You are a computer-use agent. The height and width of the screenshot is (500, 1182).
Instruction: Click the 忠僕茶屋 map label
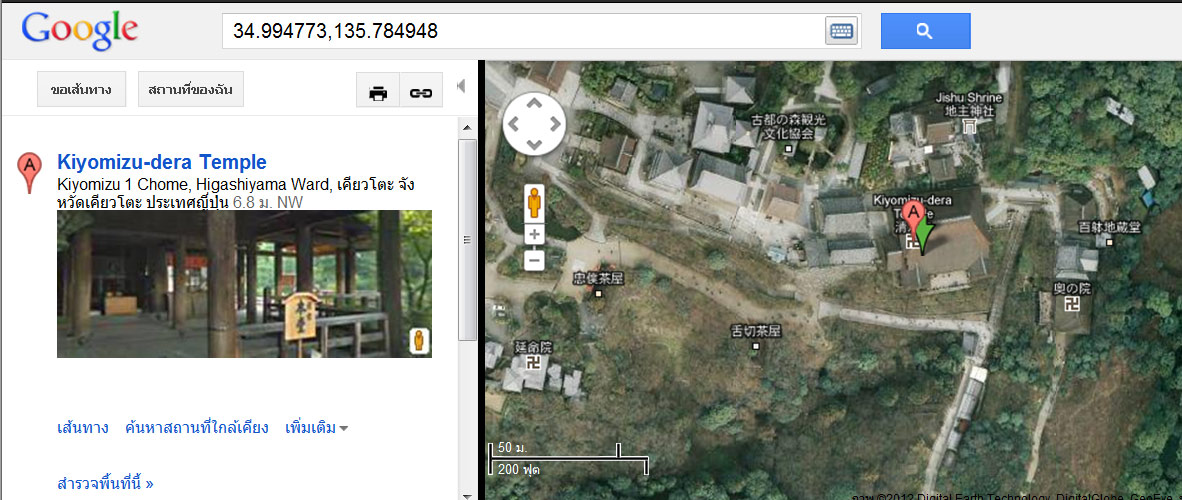pos(599,278)
